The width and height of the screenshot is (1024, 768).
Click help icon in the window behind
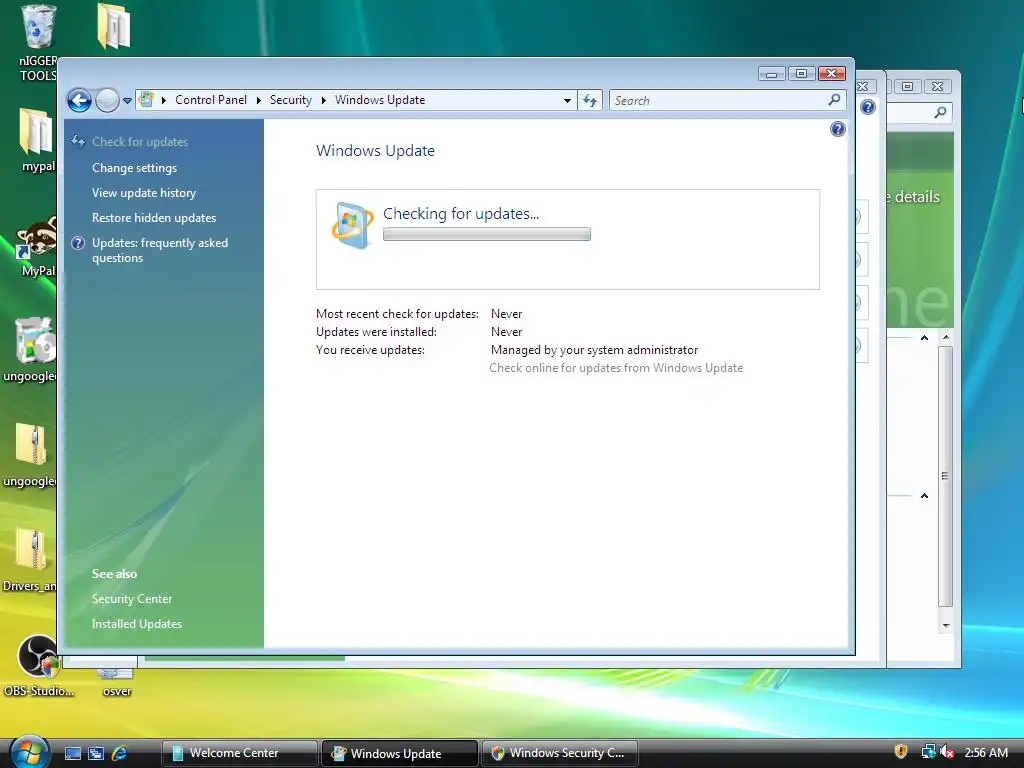tap(868, 107)
